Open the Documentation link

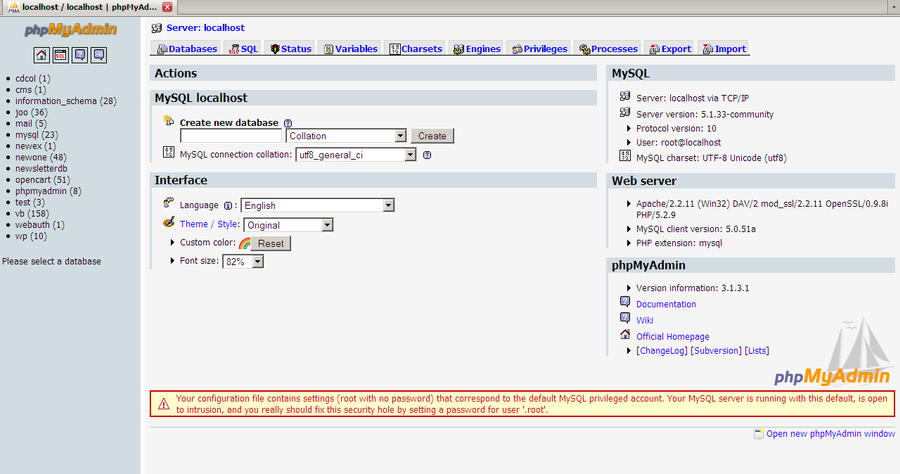(666, 304)
